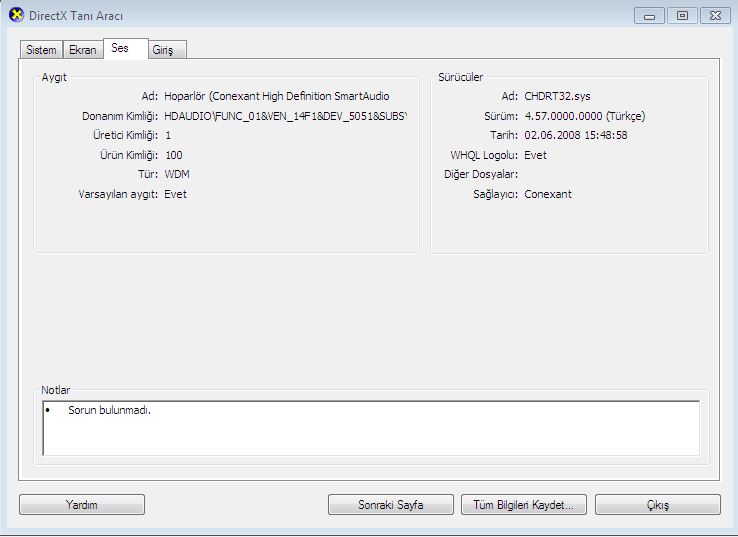Switch to the Sistem tab
This screenshot has height=537, width=738.
coord(41,49)
